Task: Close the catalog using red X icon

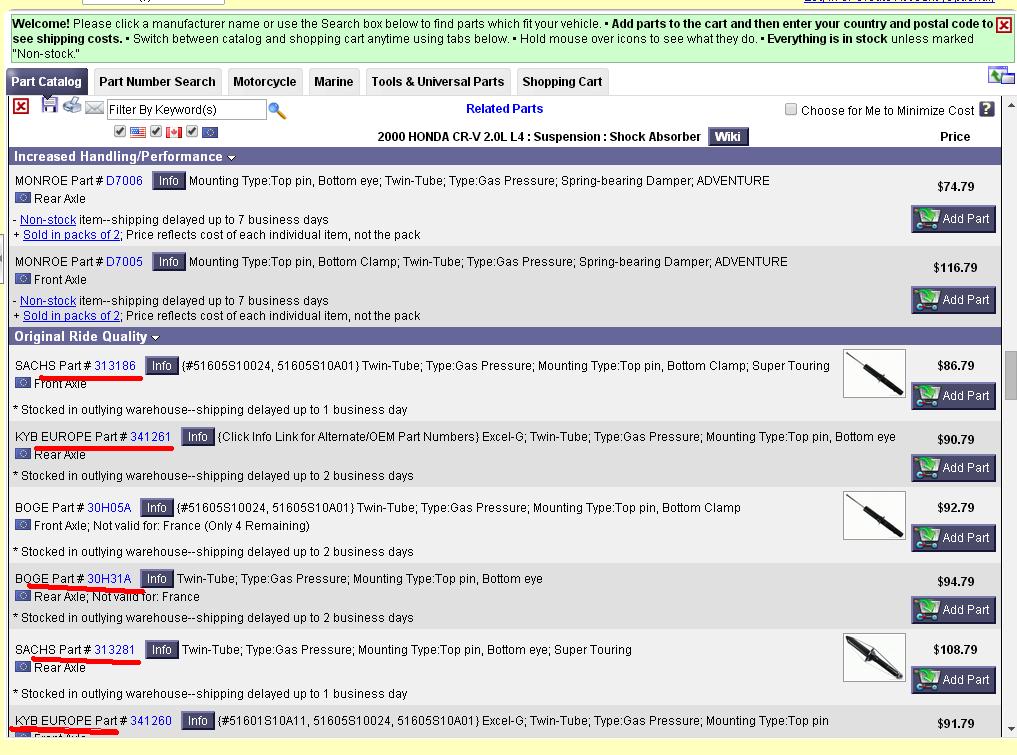Action: [21, 106]
